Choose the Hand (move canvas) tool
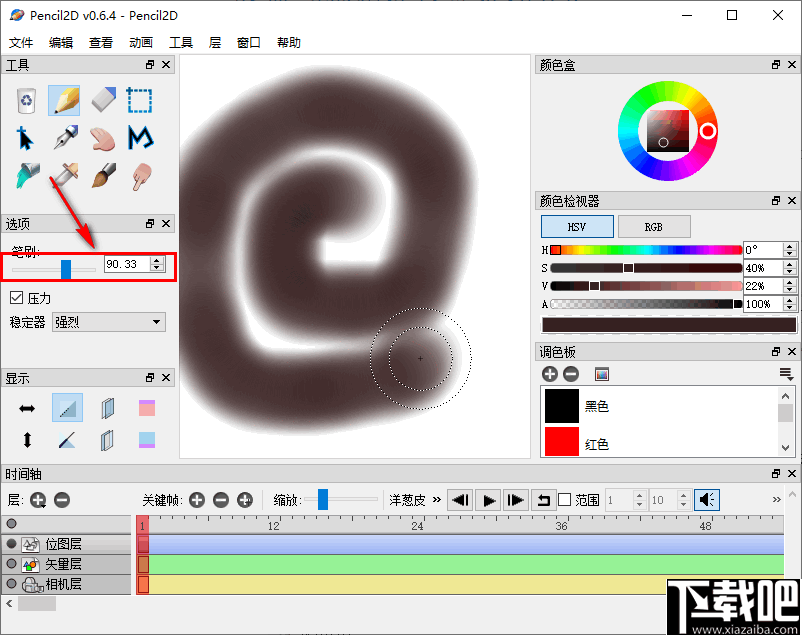The image size is (802, 635). point(102,139)
